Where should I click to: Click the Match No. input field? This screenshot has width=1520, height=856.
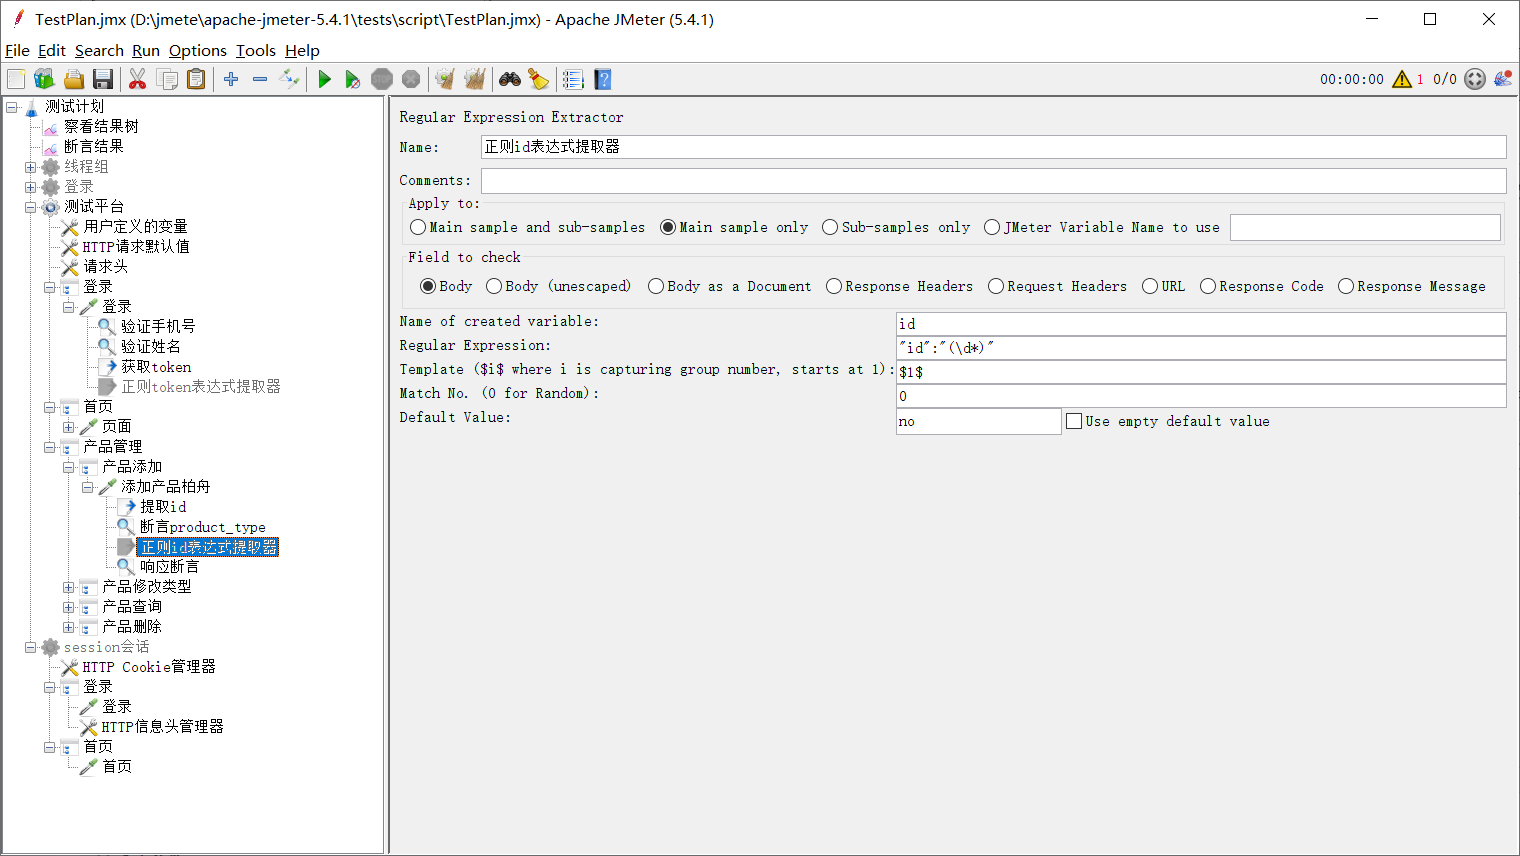(x=1201, y=395)
